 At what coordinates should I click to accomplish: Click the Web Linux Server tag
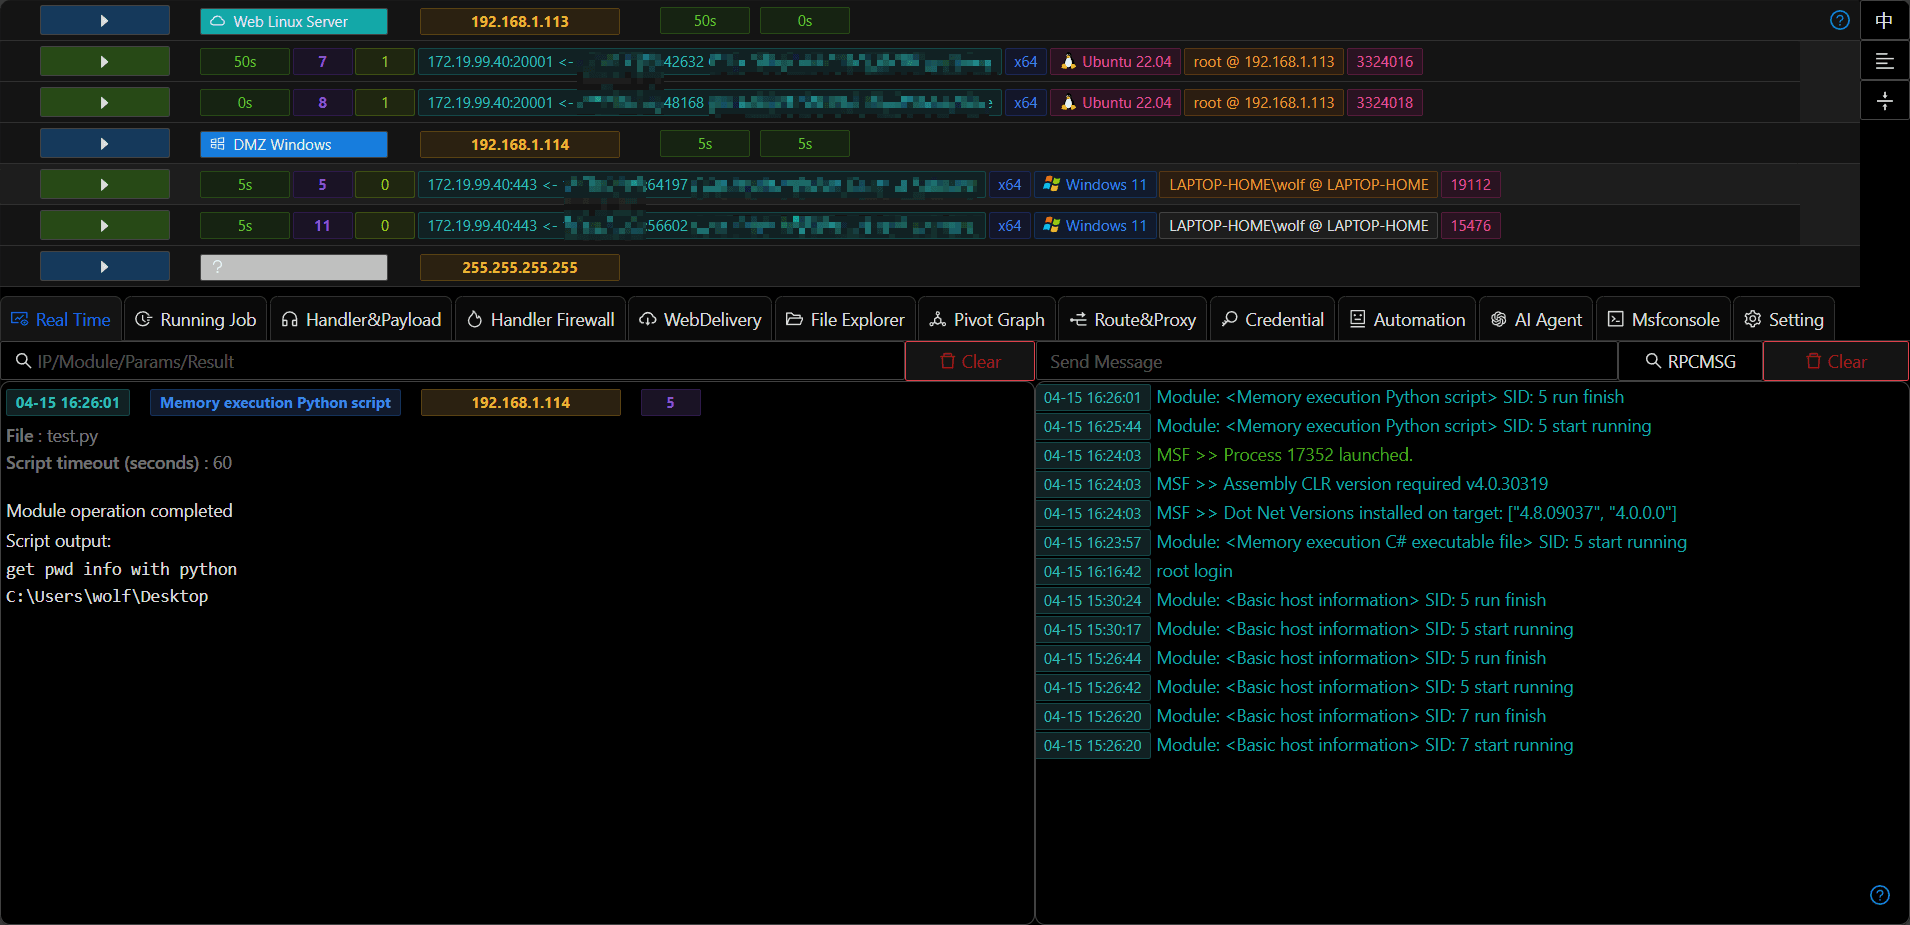coord(294,21)
